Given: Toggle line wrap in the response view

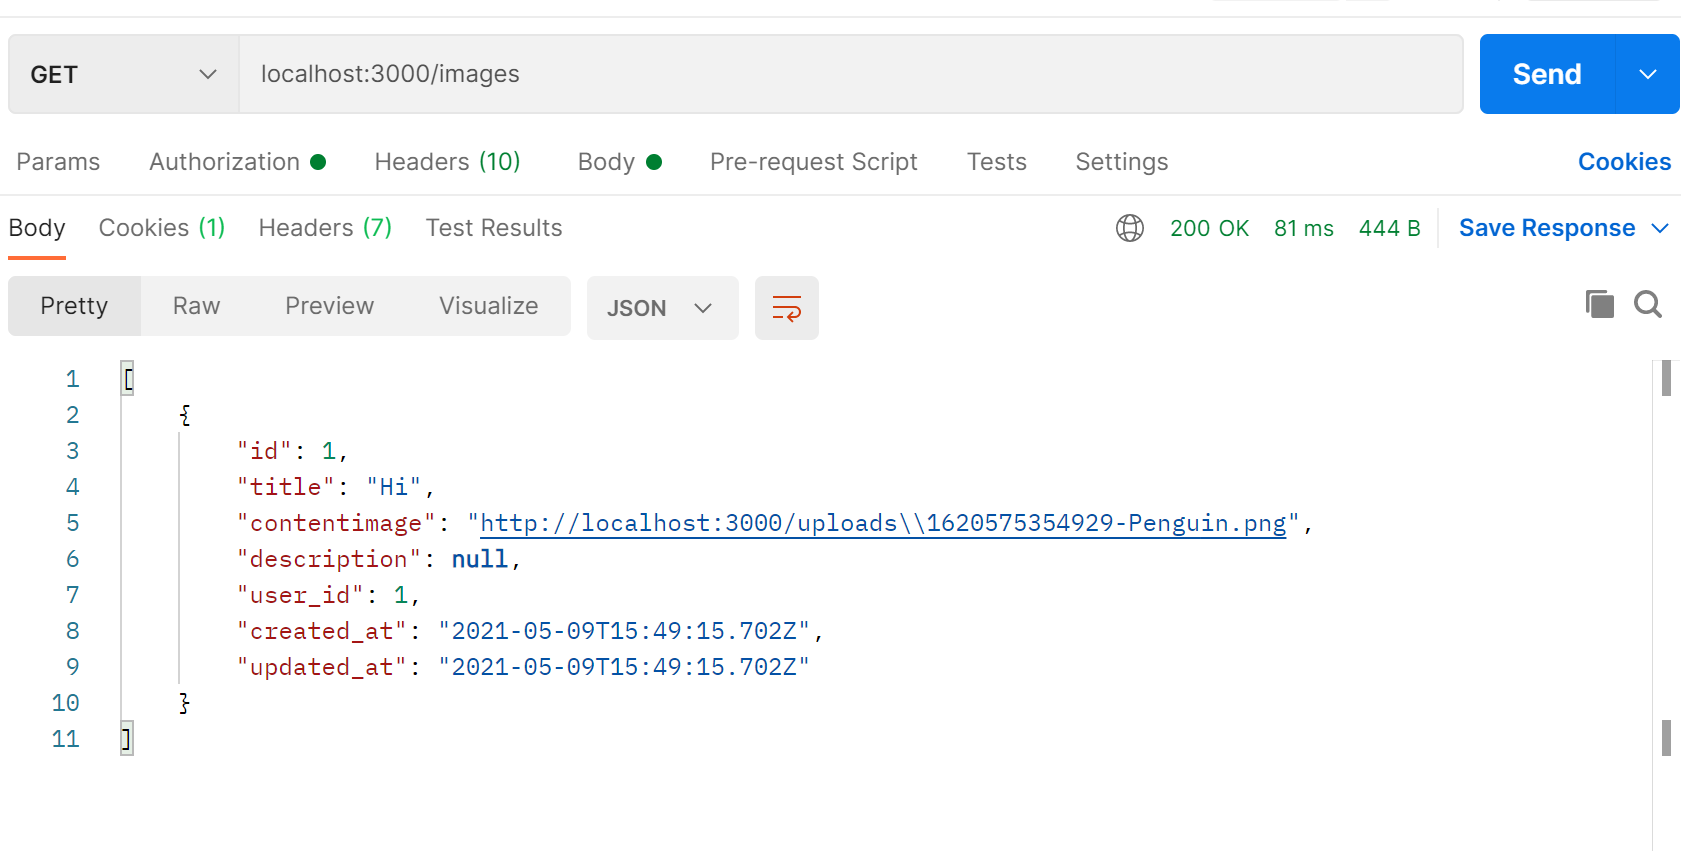Looking at the screenshot, I should coord(787,308).
